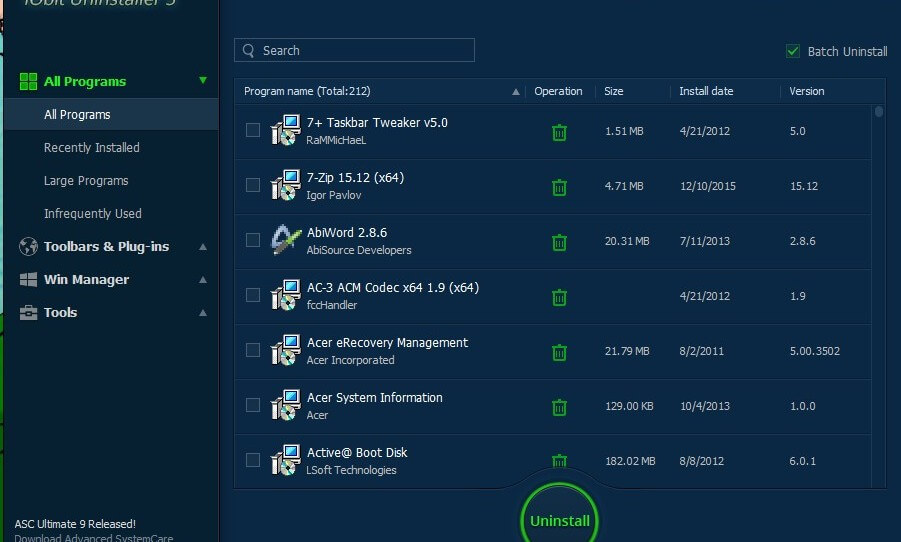The image size is (901, 542).
Task: Open the All Programs sub-item
Action: [111, 114]
